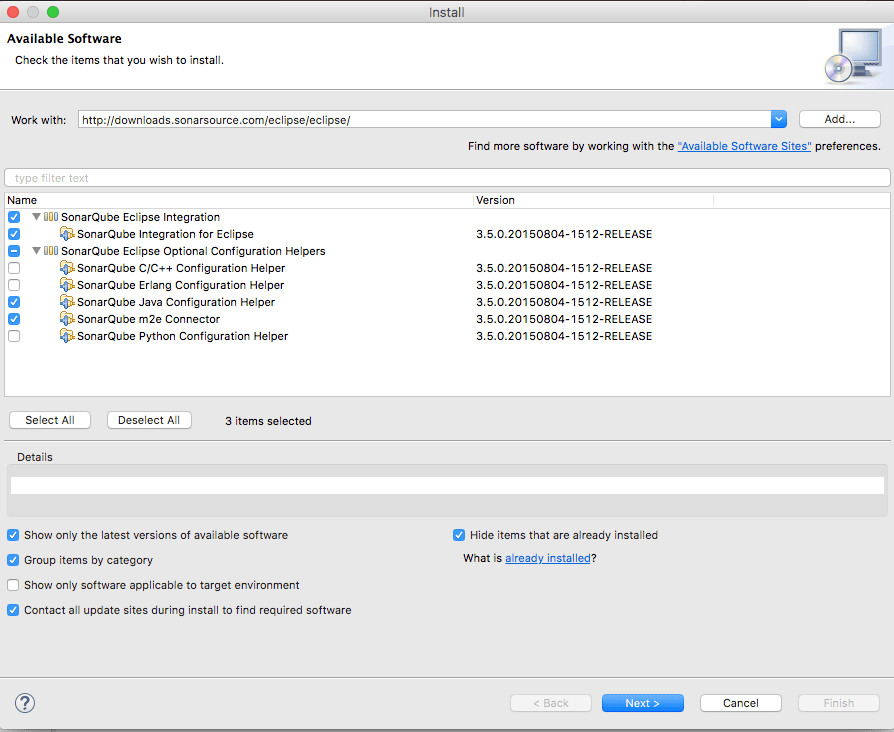Collapse SonarQube Eclipse Integration tree node
Viewport: 894px width, 732px height.
[x=36, y=217]
